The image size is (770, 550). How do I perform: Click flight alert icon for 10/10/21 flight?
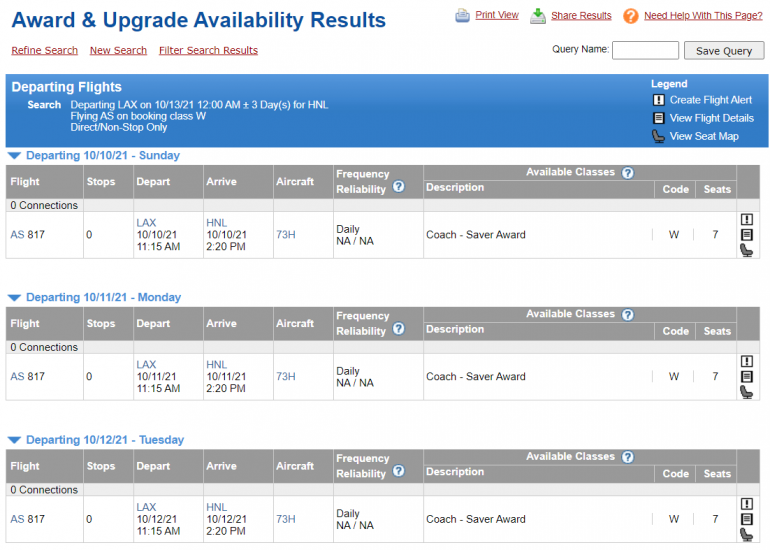click(746, 220)
